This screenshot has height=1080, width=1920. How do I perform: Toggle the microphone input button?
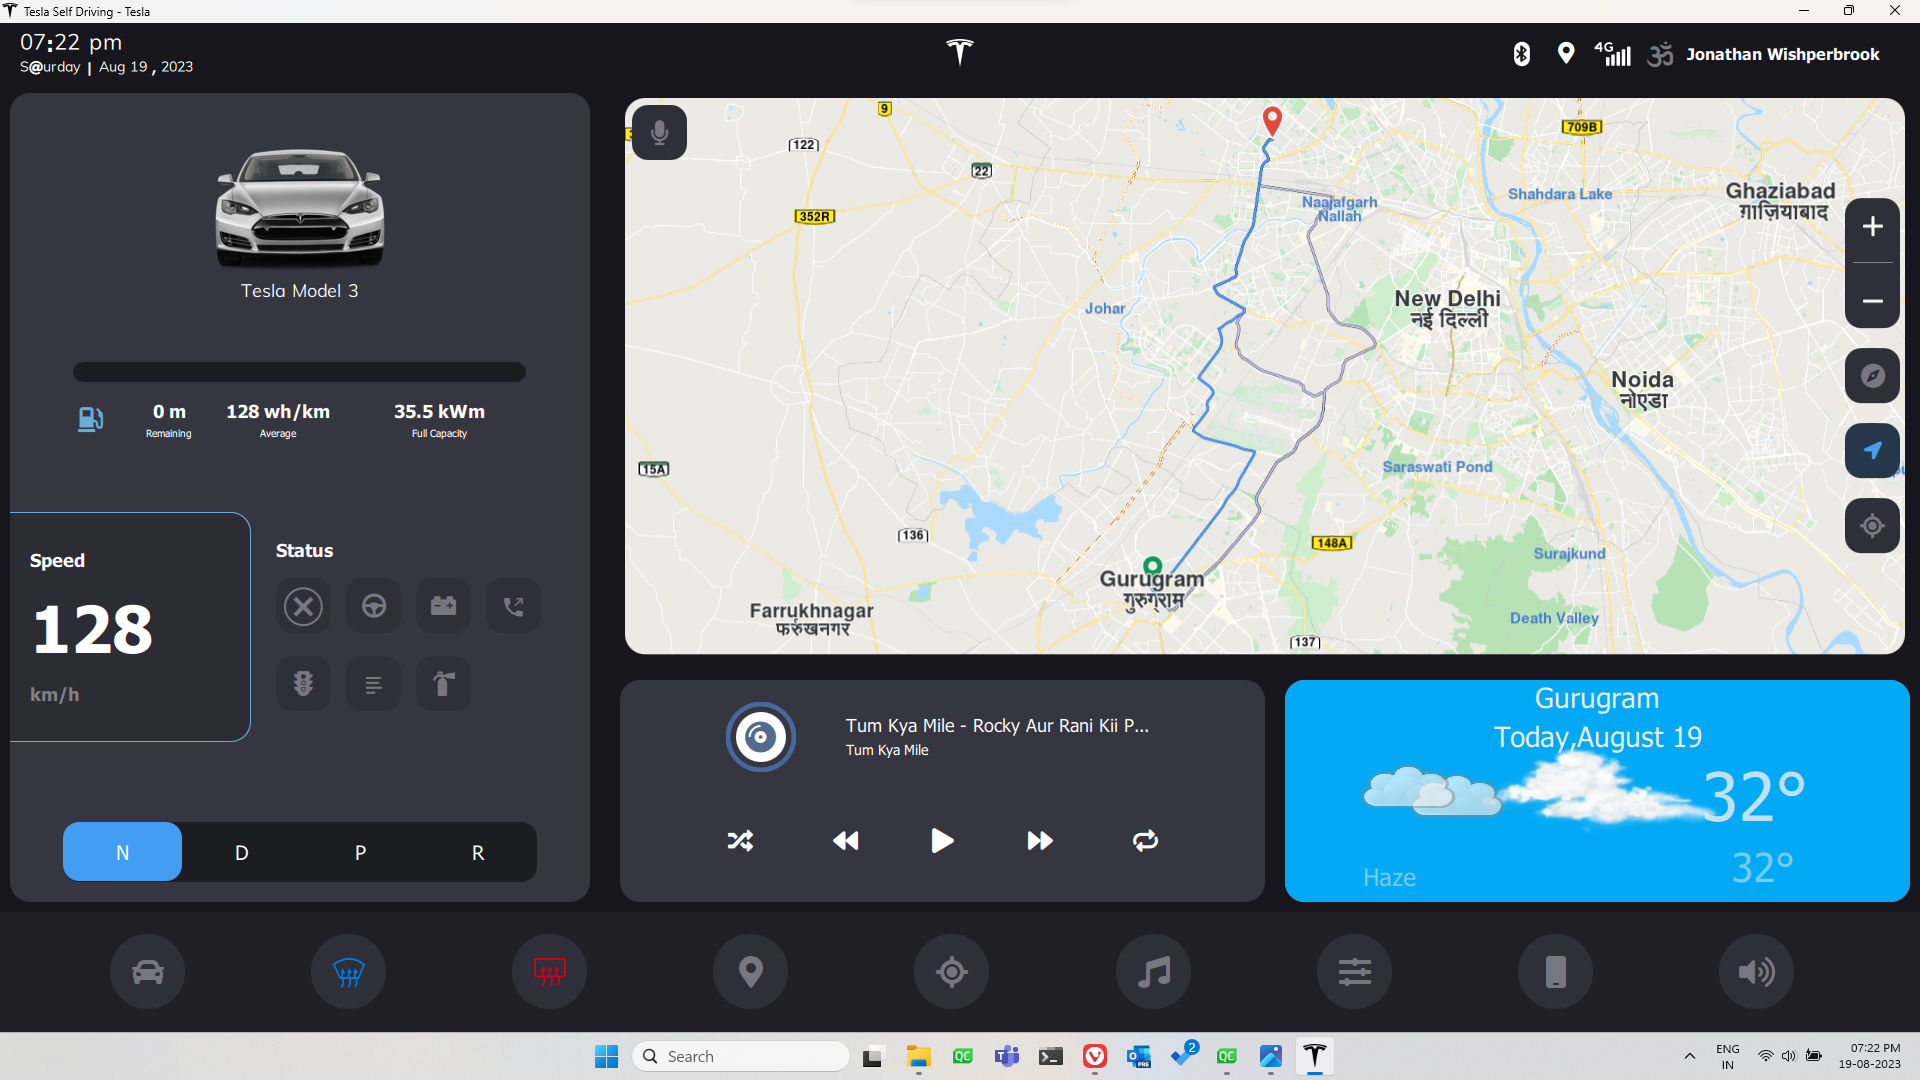click(x=659, y=132)
